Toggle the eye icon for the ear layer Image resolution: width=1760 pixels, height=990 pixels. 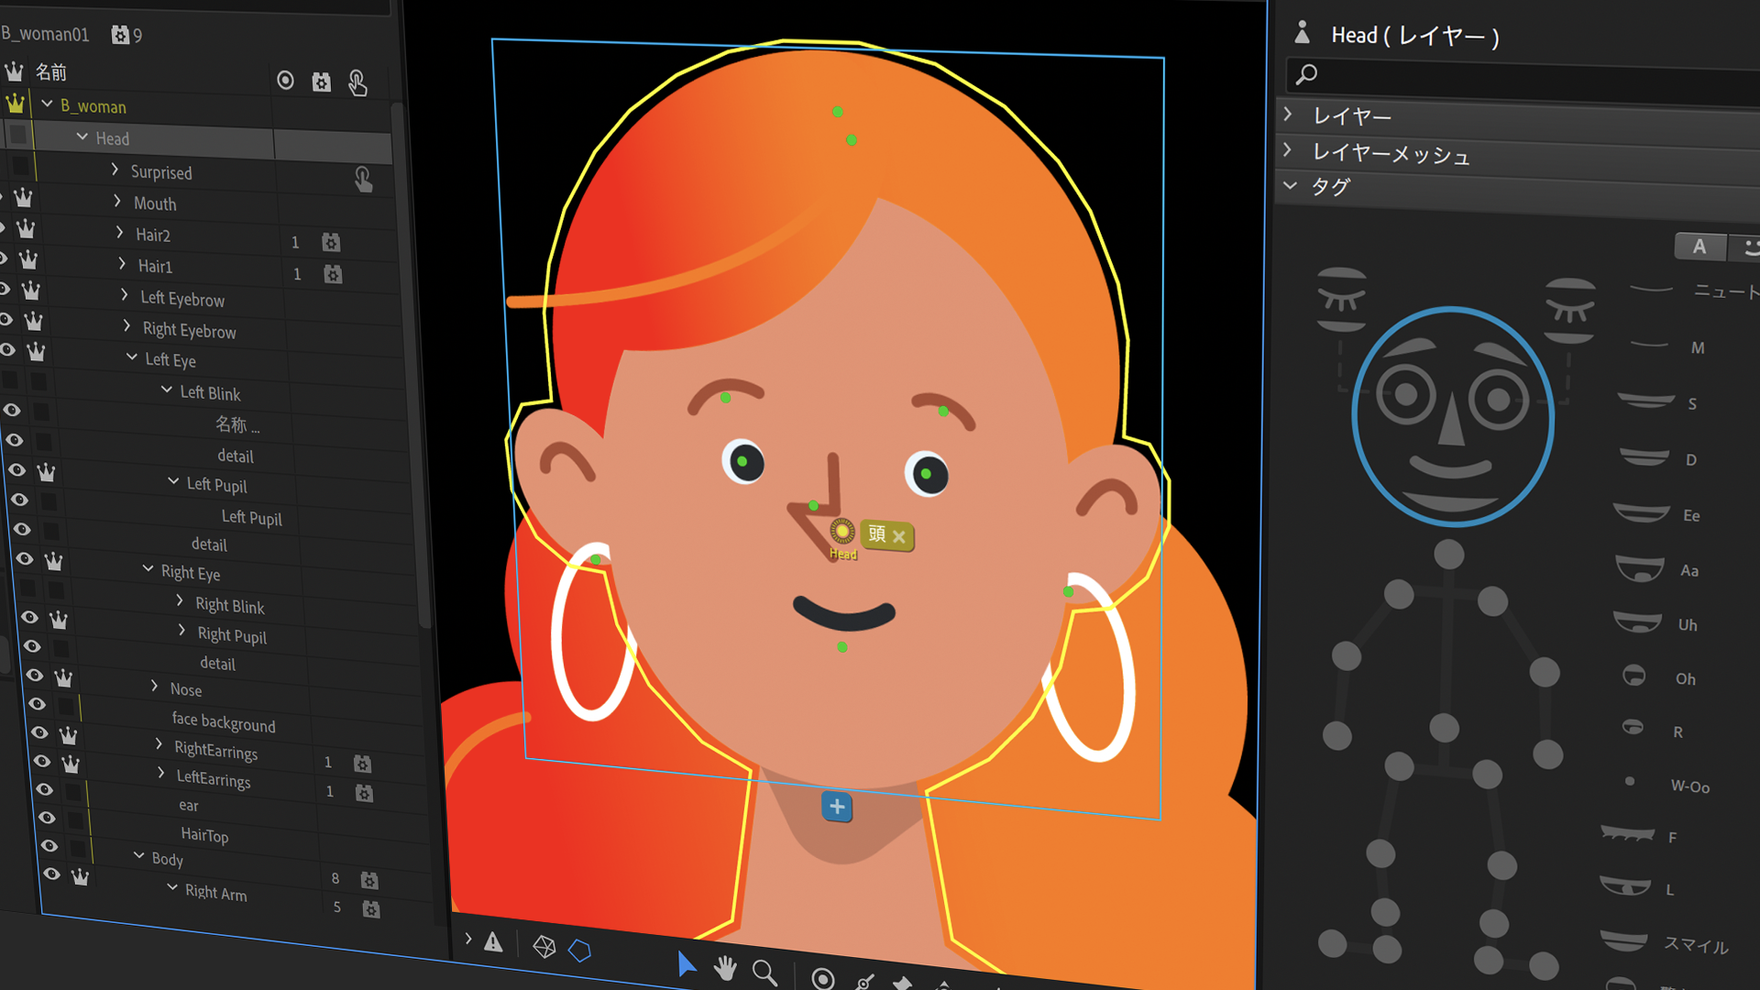45,790
